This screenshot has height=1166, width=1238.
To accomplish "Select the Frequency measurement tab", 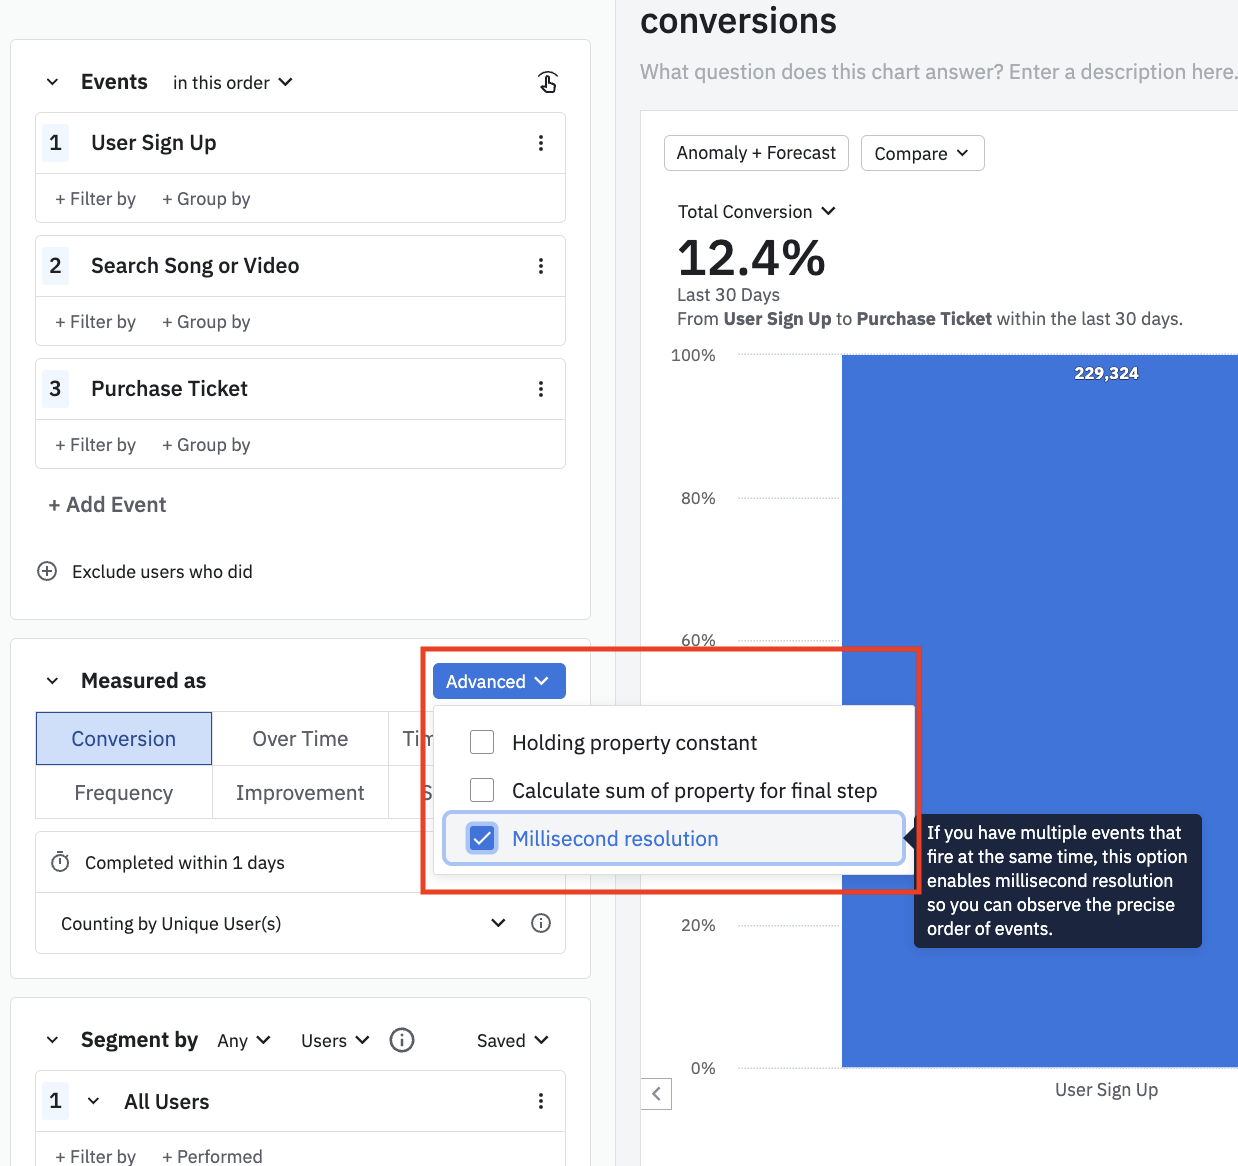I will coord(124,793).
